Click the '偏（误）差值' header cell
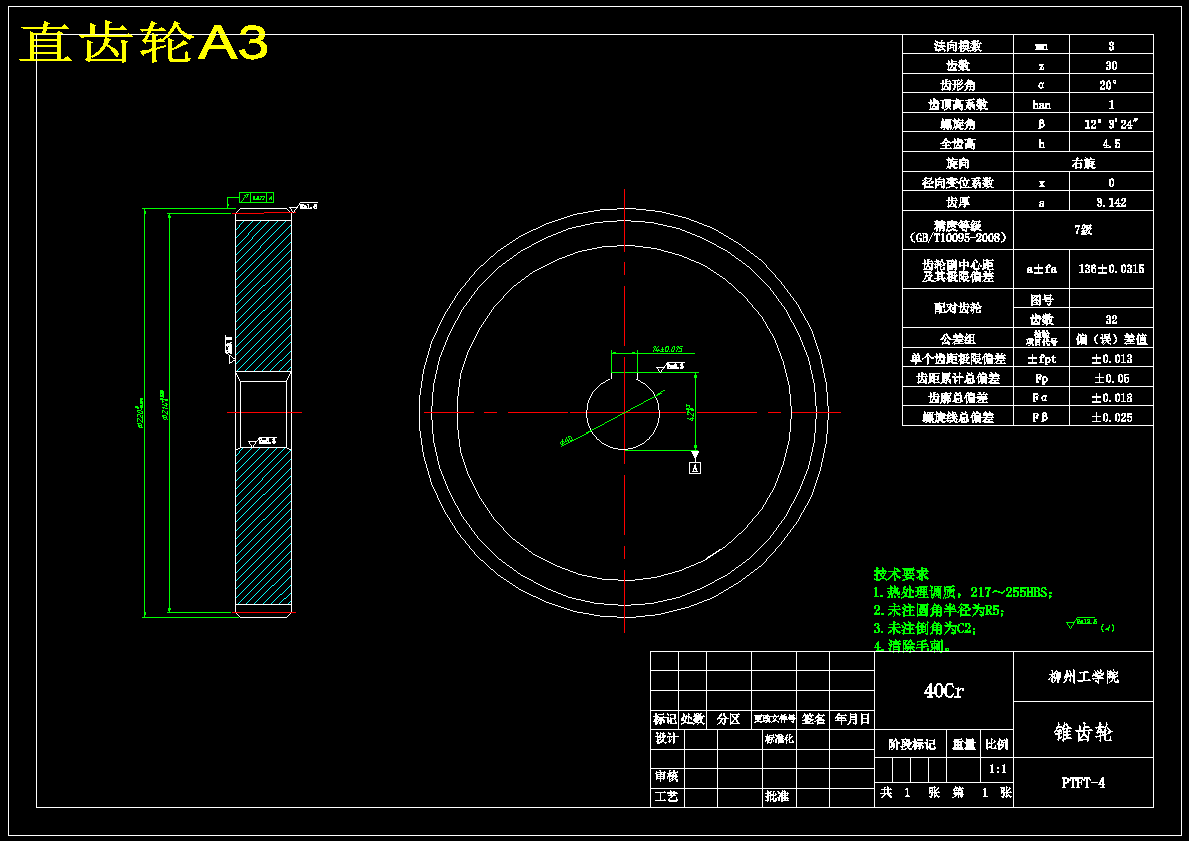The width and height of the screenshot is (1189, 841). click(1111, 339)
